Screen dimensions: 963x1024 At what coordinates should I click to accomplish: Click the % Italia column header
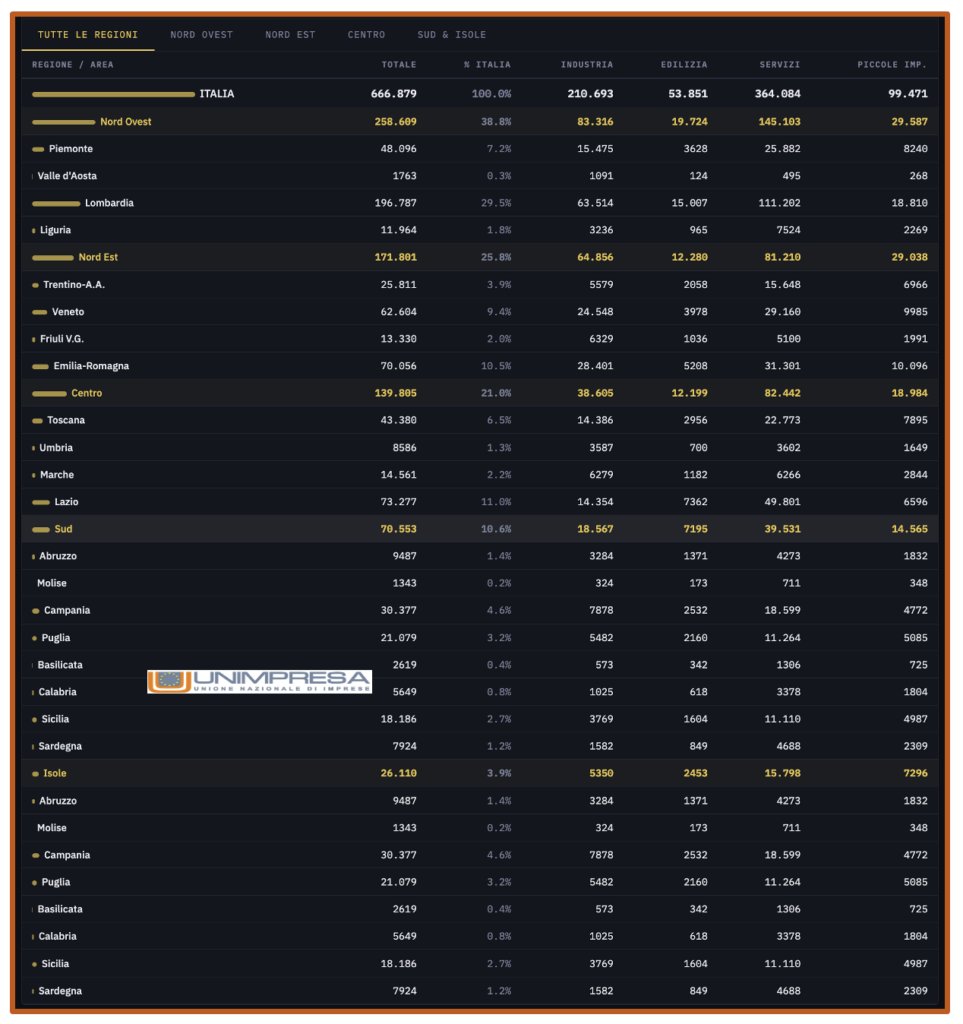[487, 65]
